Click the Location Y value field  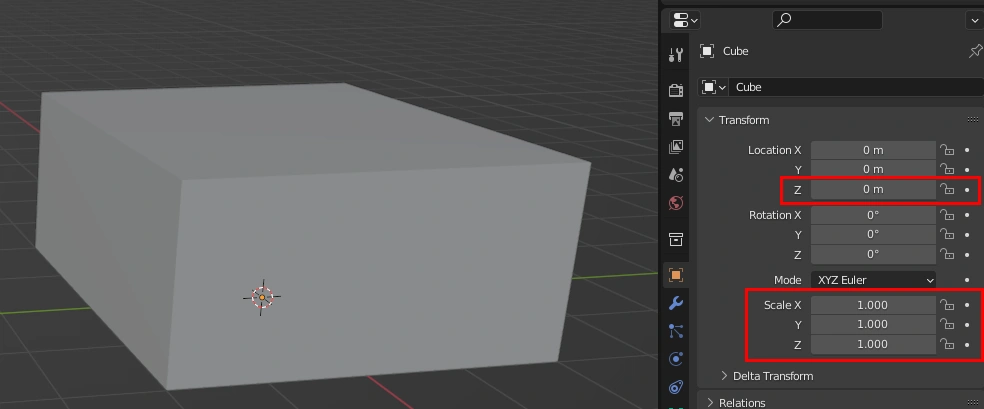(873, 169)
